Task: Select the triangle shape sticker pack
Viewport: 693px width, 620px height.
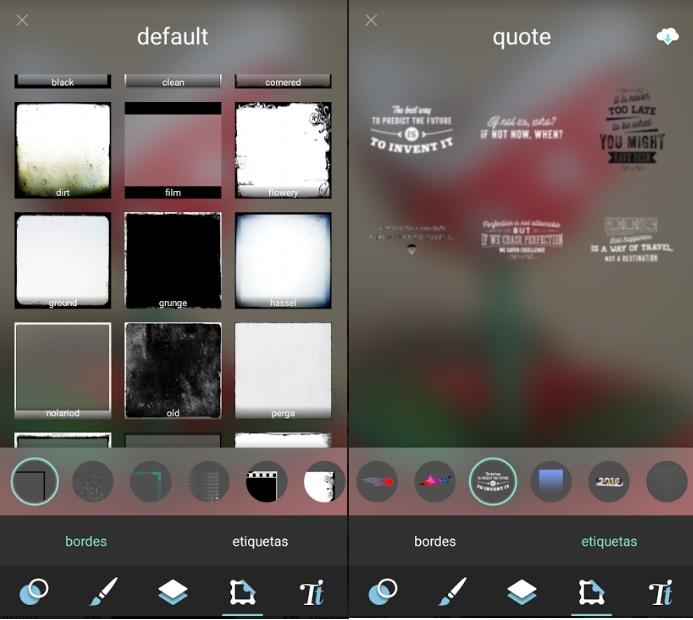Action: pyautogui.click(x=667, y=482)
